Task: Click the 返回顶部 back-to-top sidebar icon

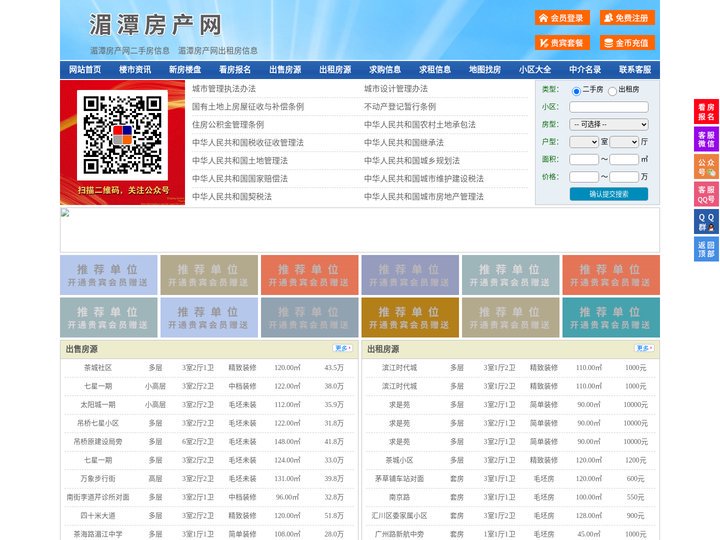Action: click(x=706, y=249)
